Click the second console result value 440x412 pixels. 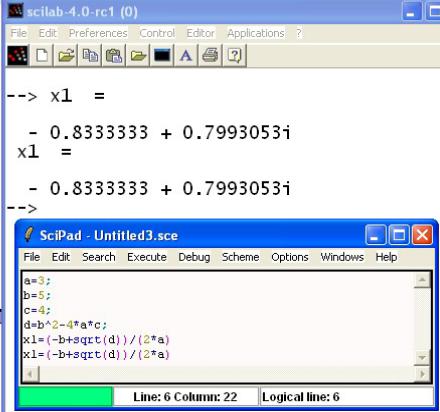click(160, 188)
